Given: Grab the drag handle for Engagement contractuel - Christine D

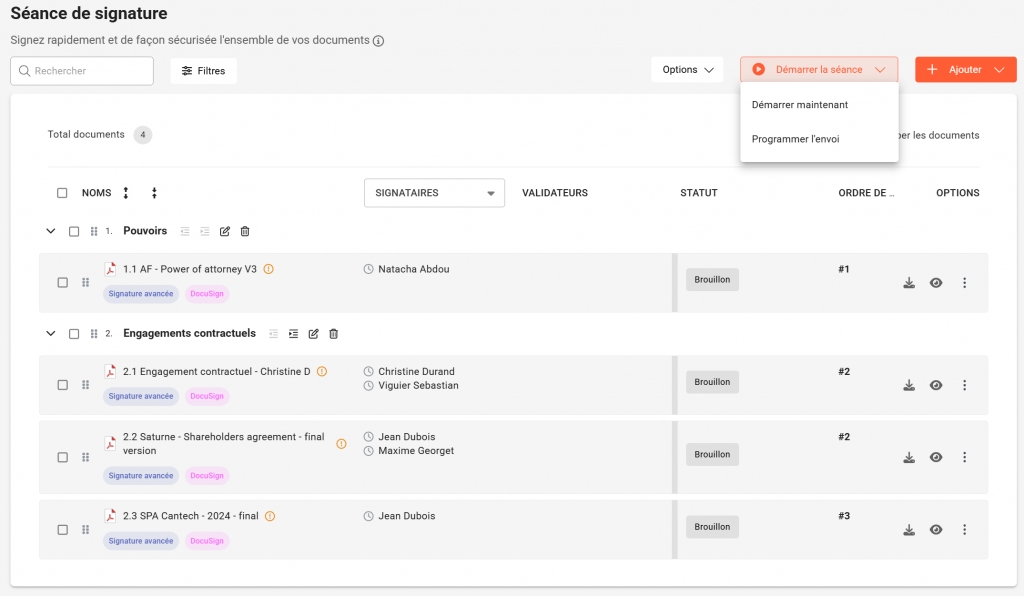Looking at the screenshot, I should pos(86,385).
